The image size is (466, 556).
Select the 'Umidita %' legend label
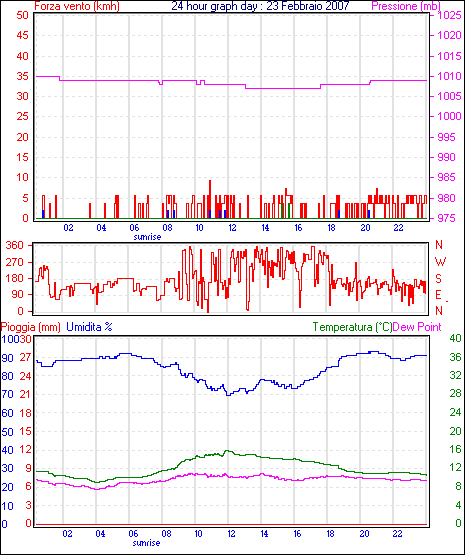pos(89,327)
